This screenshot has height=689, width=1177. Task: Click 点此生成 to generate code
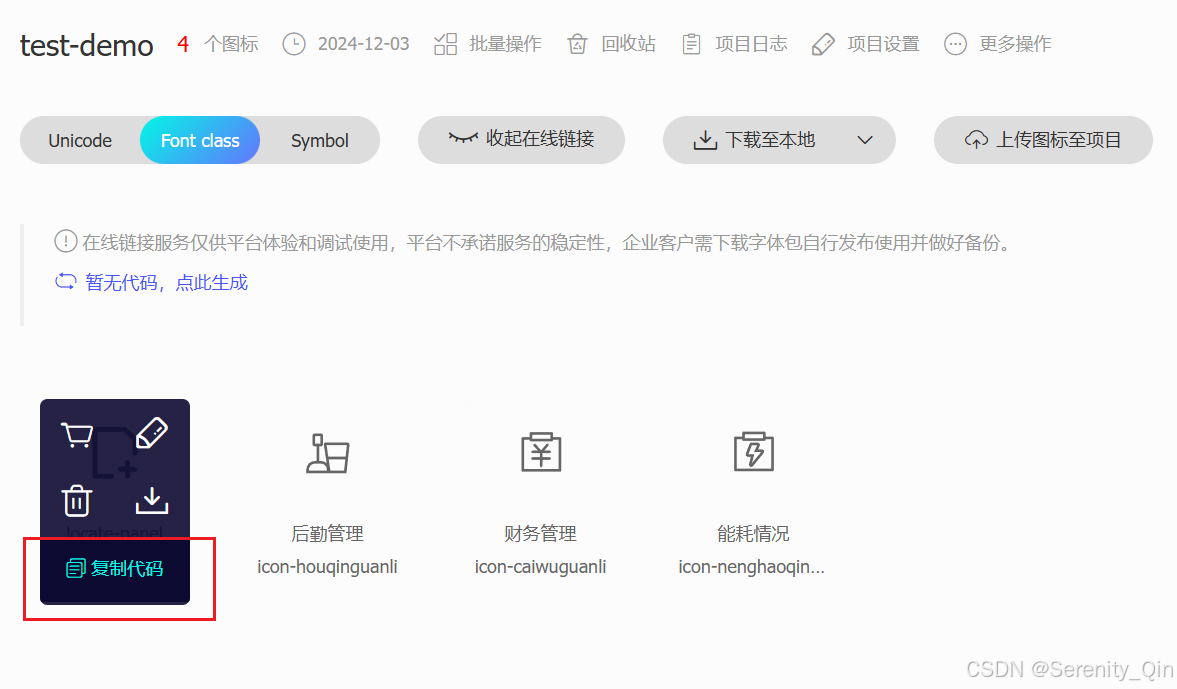pyautogui.click(x=211, y=283)
